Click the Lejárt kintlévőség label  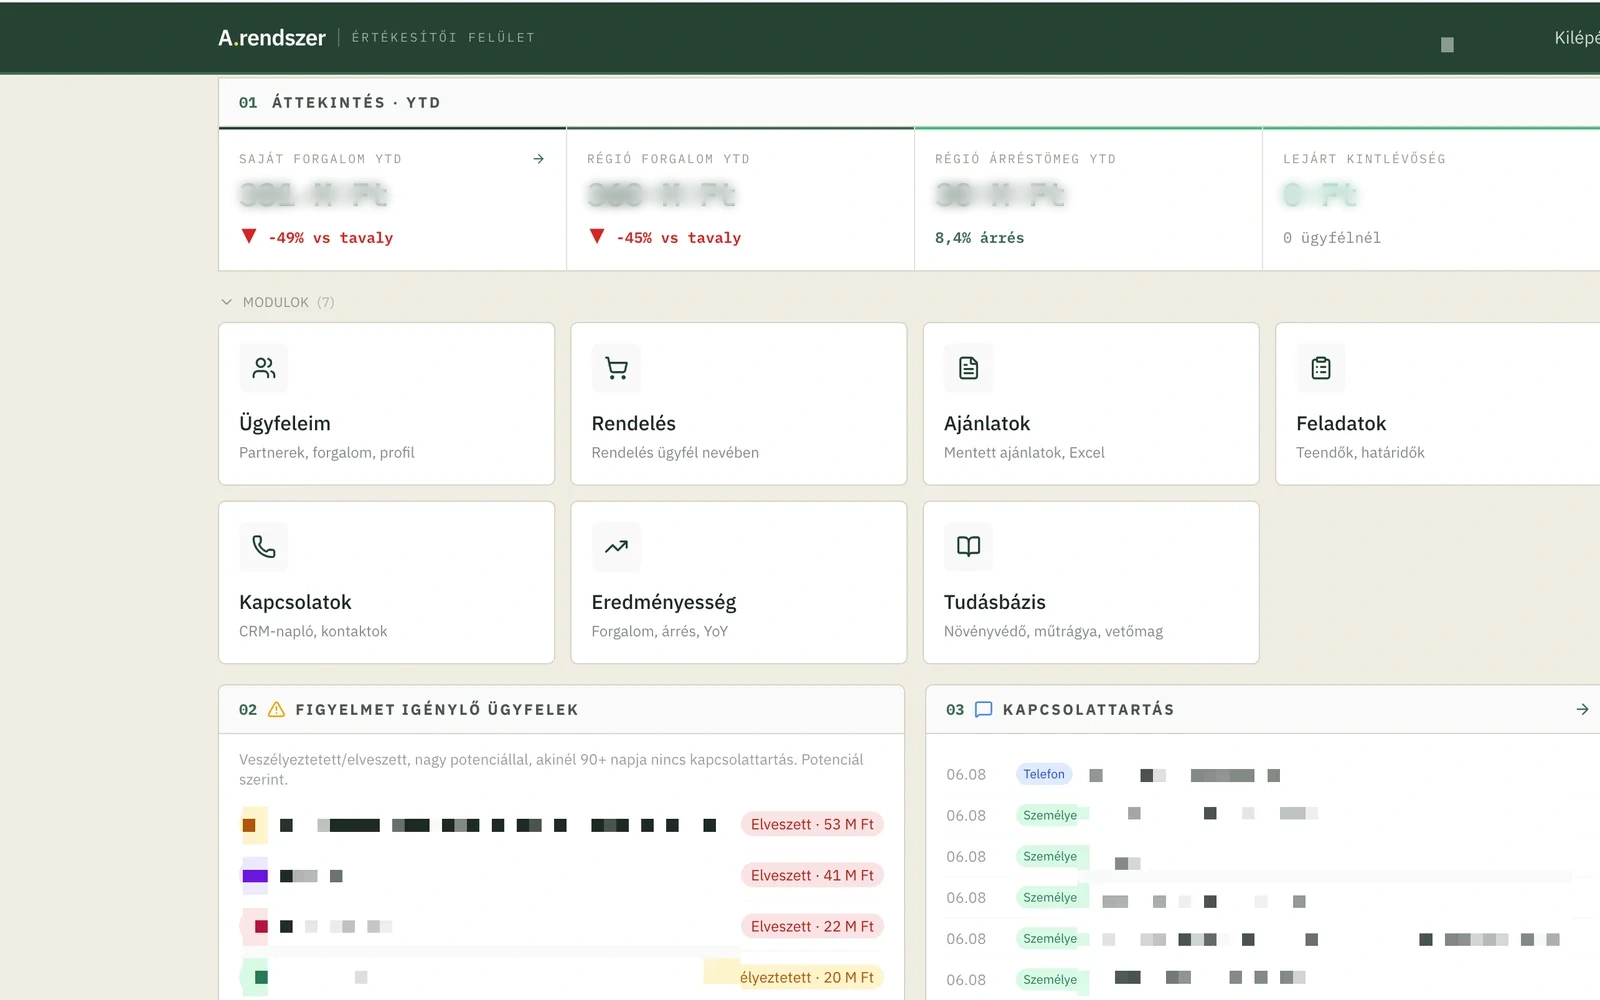(1364, 159)
